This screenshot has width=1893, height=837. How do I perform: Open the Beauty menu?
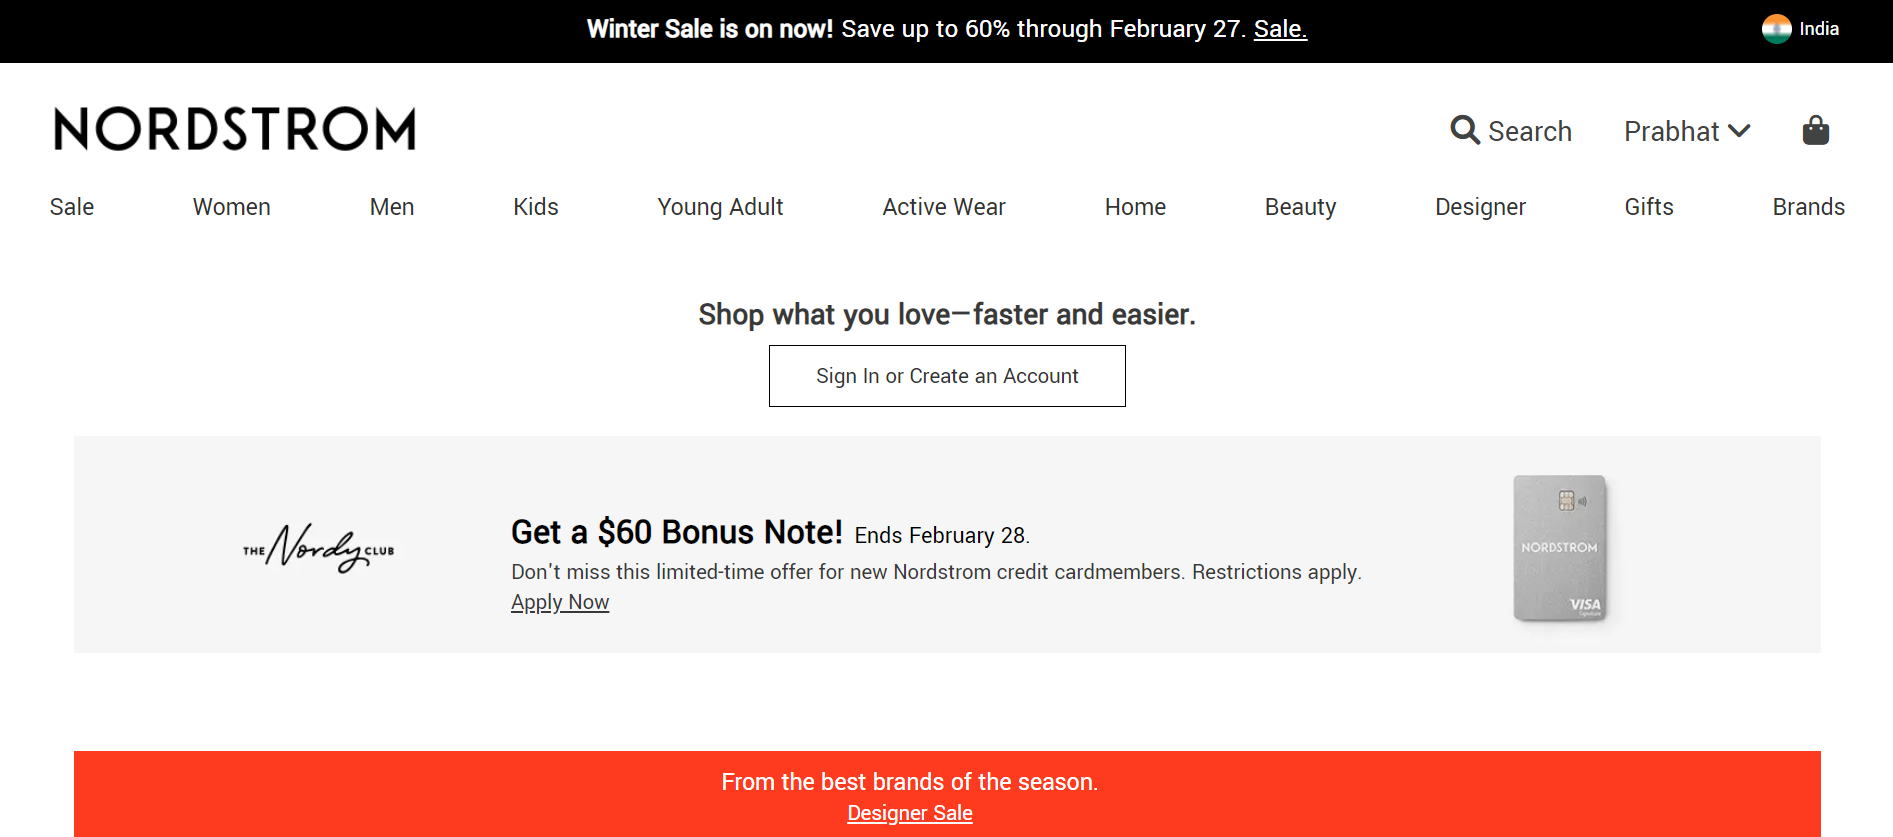(x=1300, y=207)
